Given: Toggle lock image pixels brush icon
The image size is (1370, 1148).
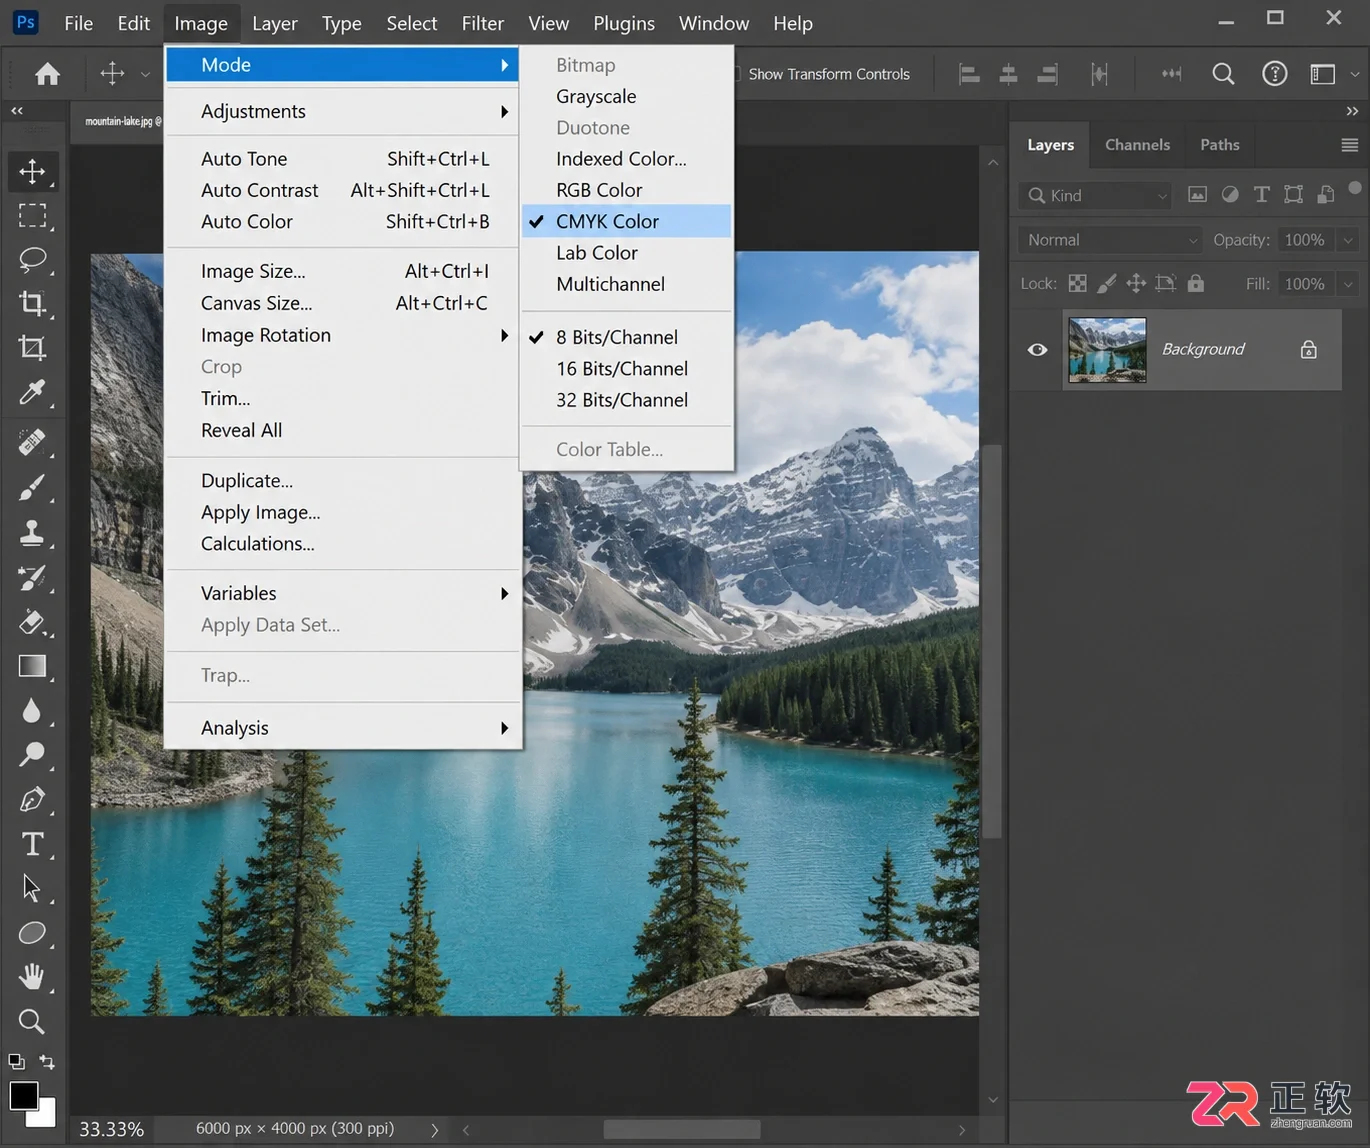Looking at the screenshot, I should click(1106, 284).
